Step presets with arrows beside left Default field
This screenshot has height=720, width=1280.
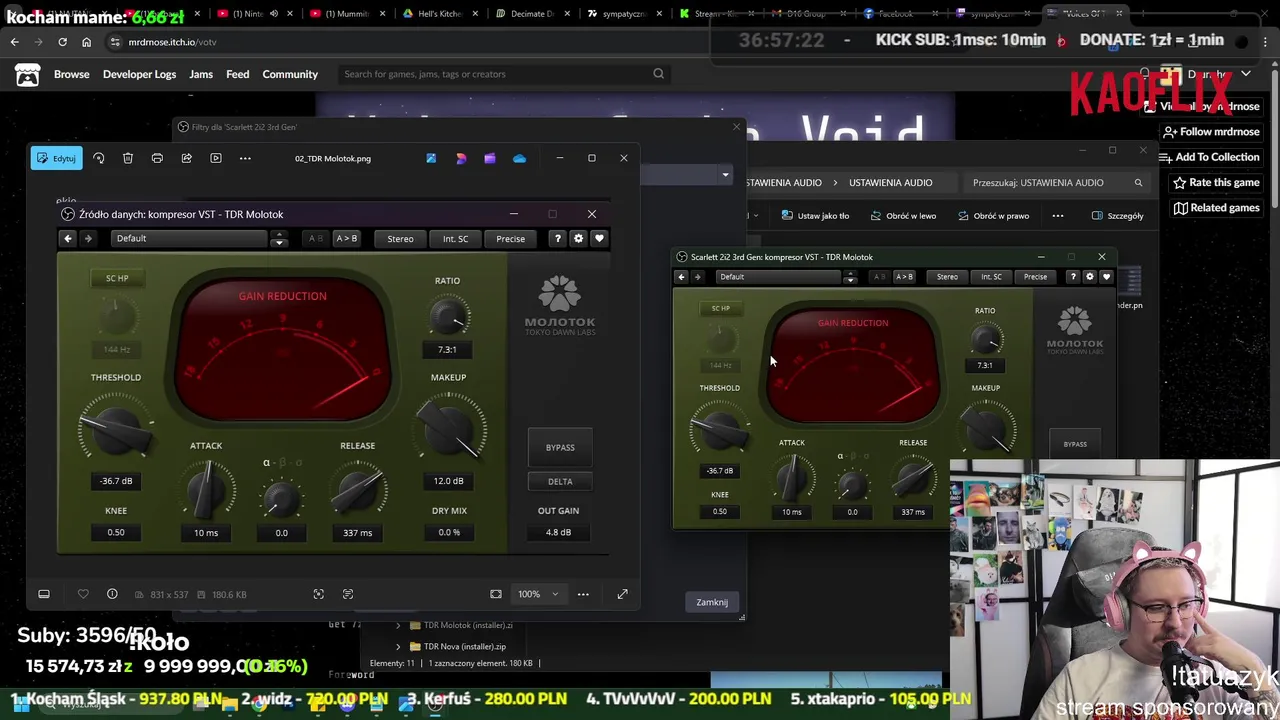pos(279,238)
